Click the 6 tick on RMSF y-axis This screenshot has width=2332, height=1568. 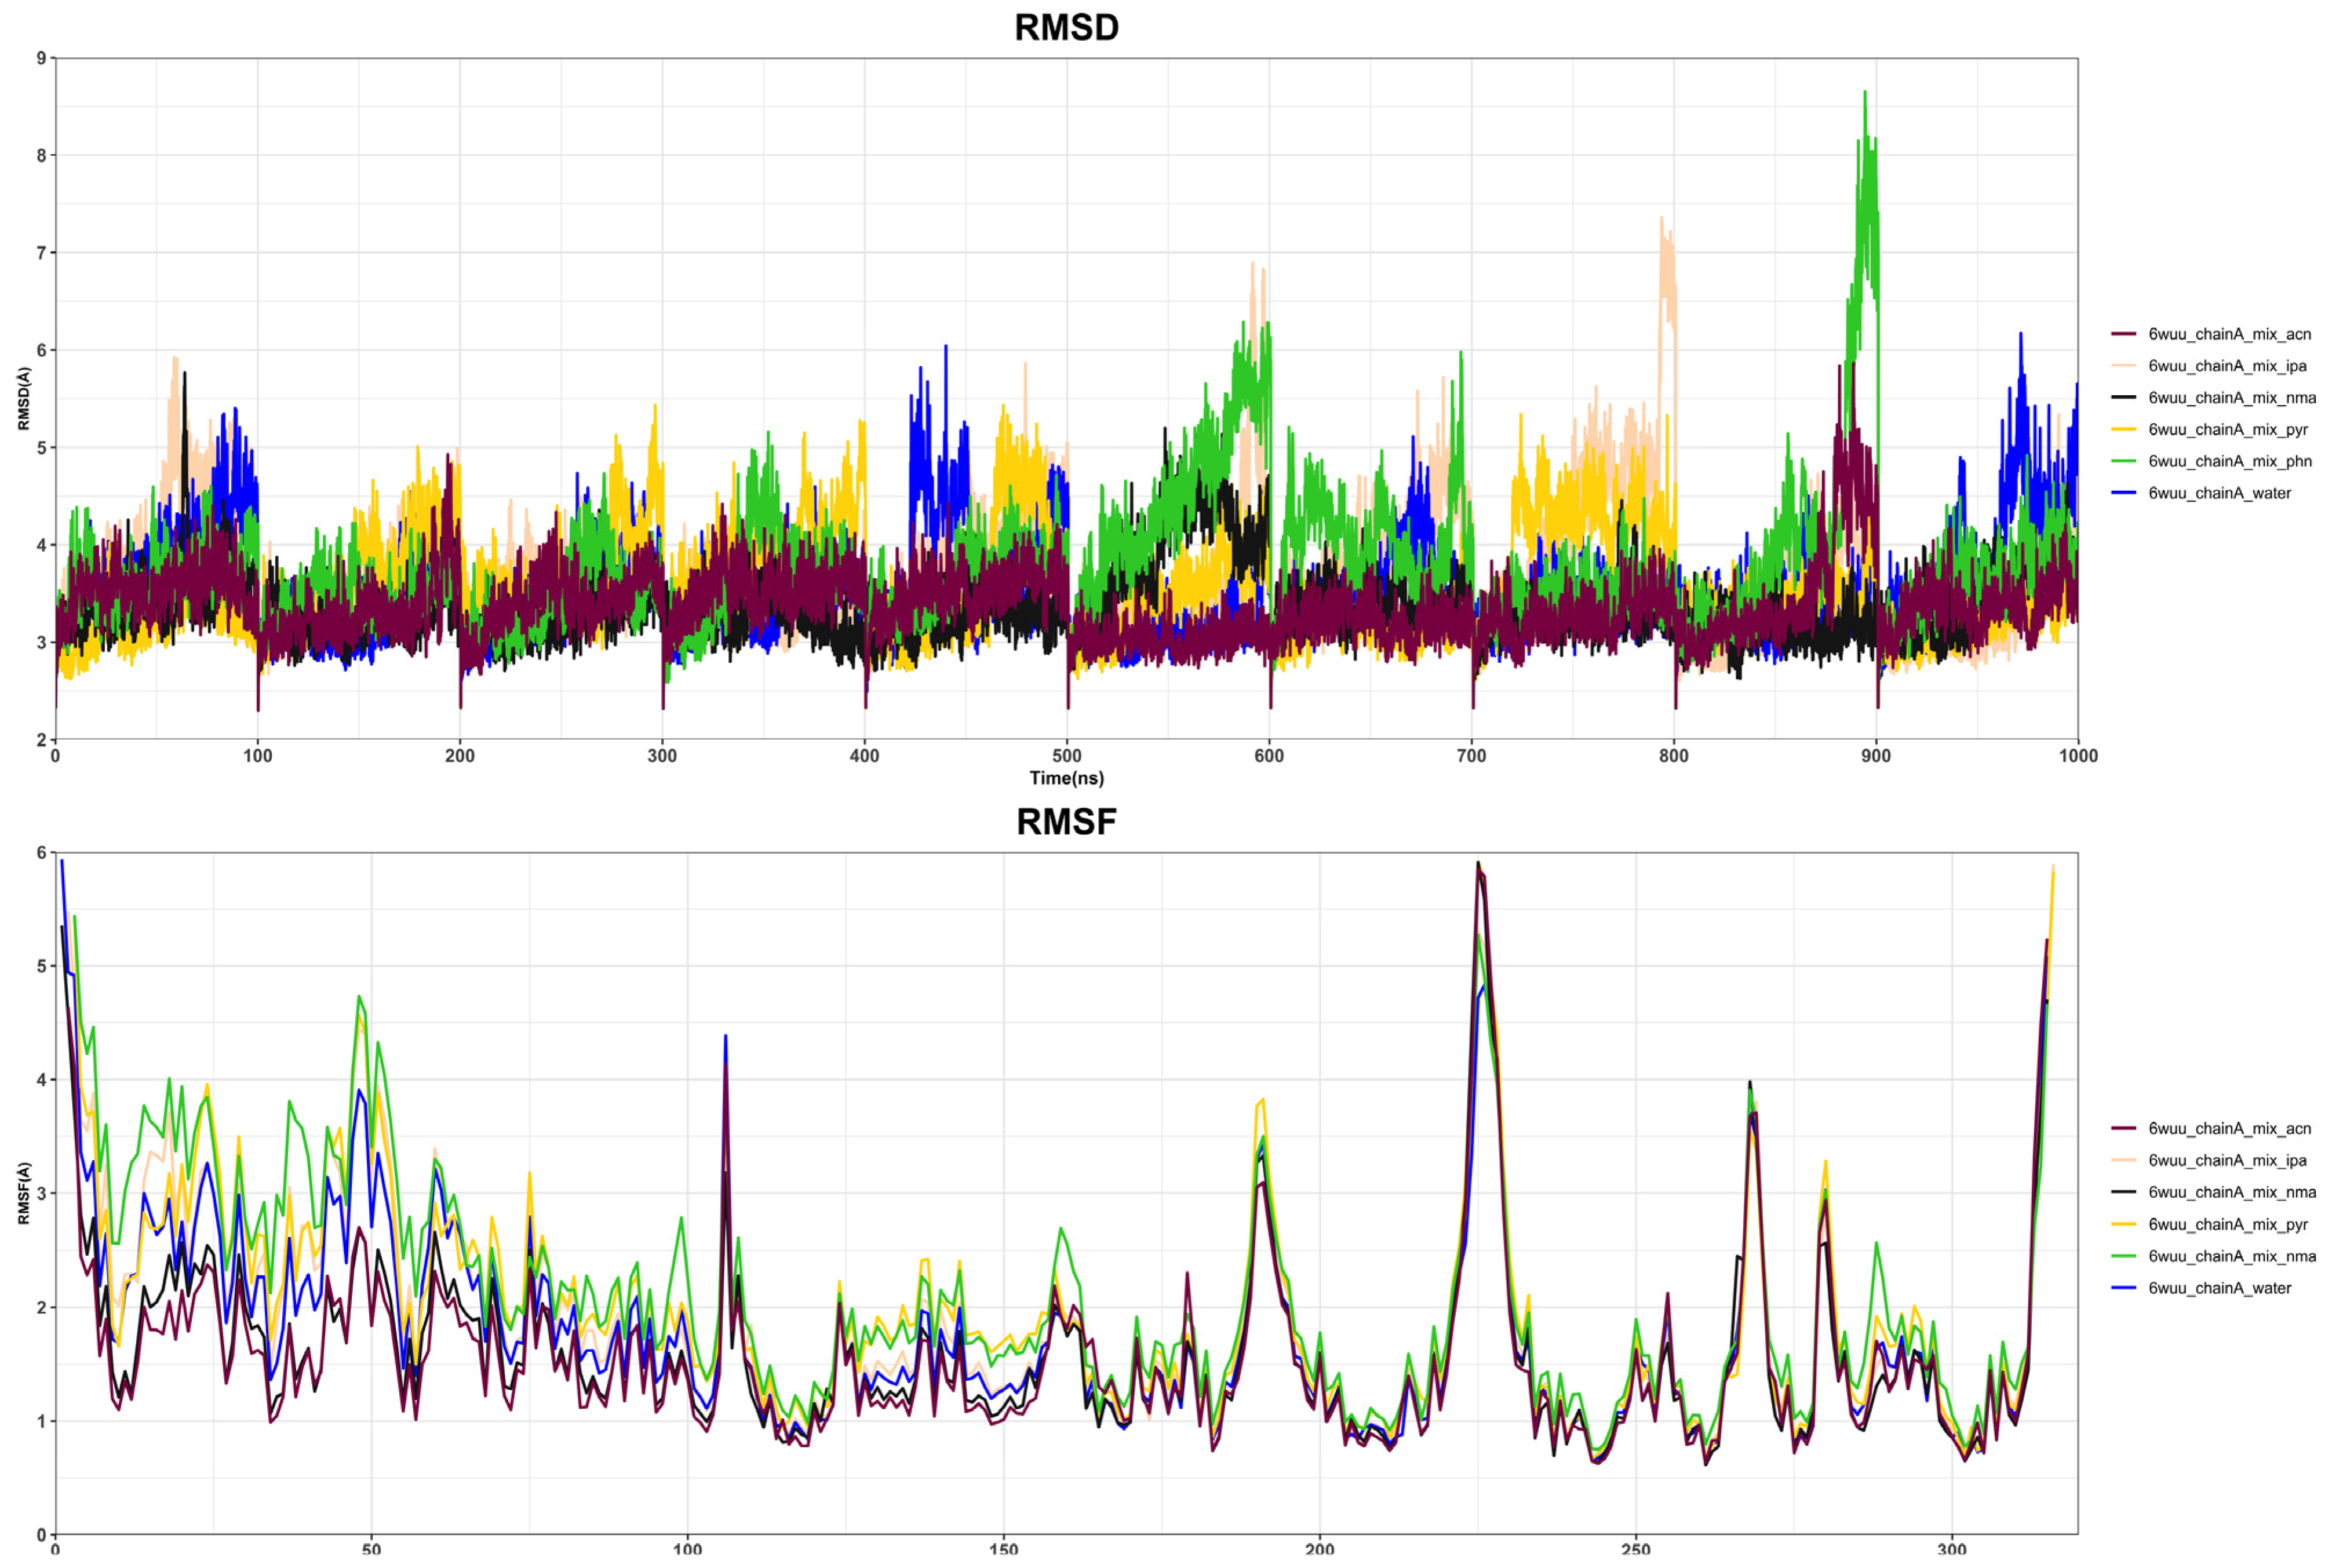41,852
